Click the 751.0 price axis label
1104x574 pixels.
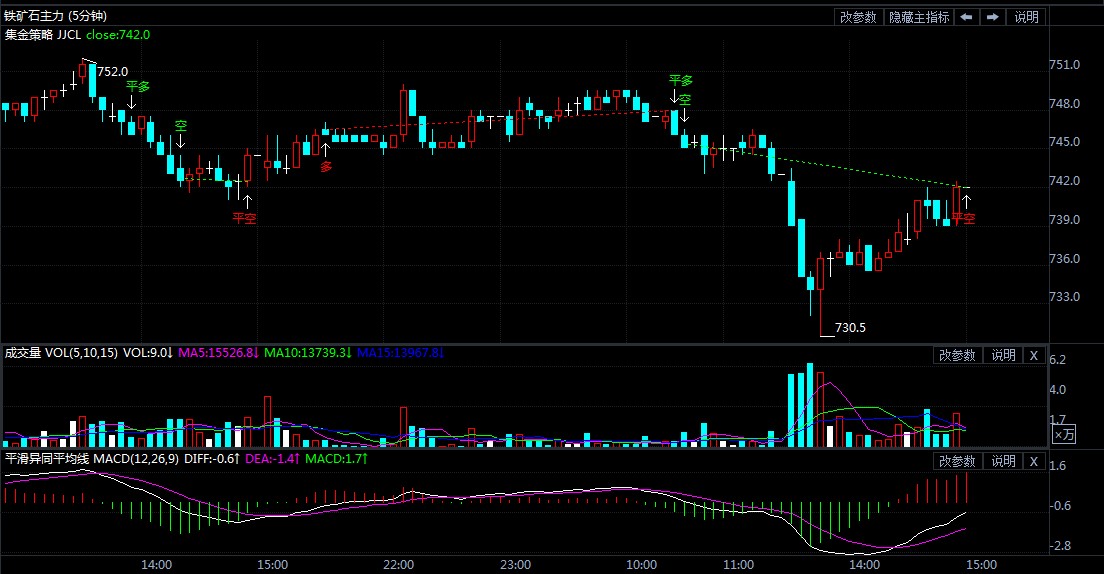tap(1064, 65)
